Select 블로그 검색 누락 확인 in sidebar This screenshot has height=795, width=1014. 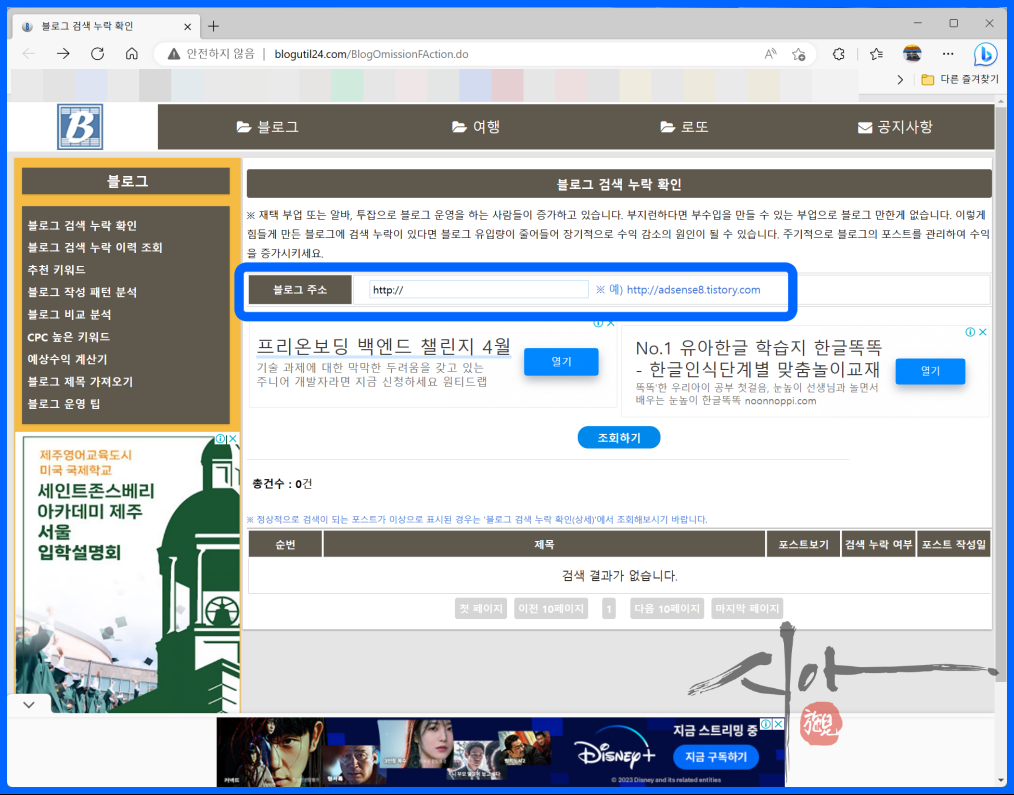(82, 226)
